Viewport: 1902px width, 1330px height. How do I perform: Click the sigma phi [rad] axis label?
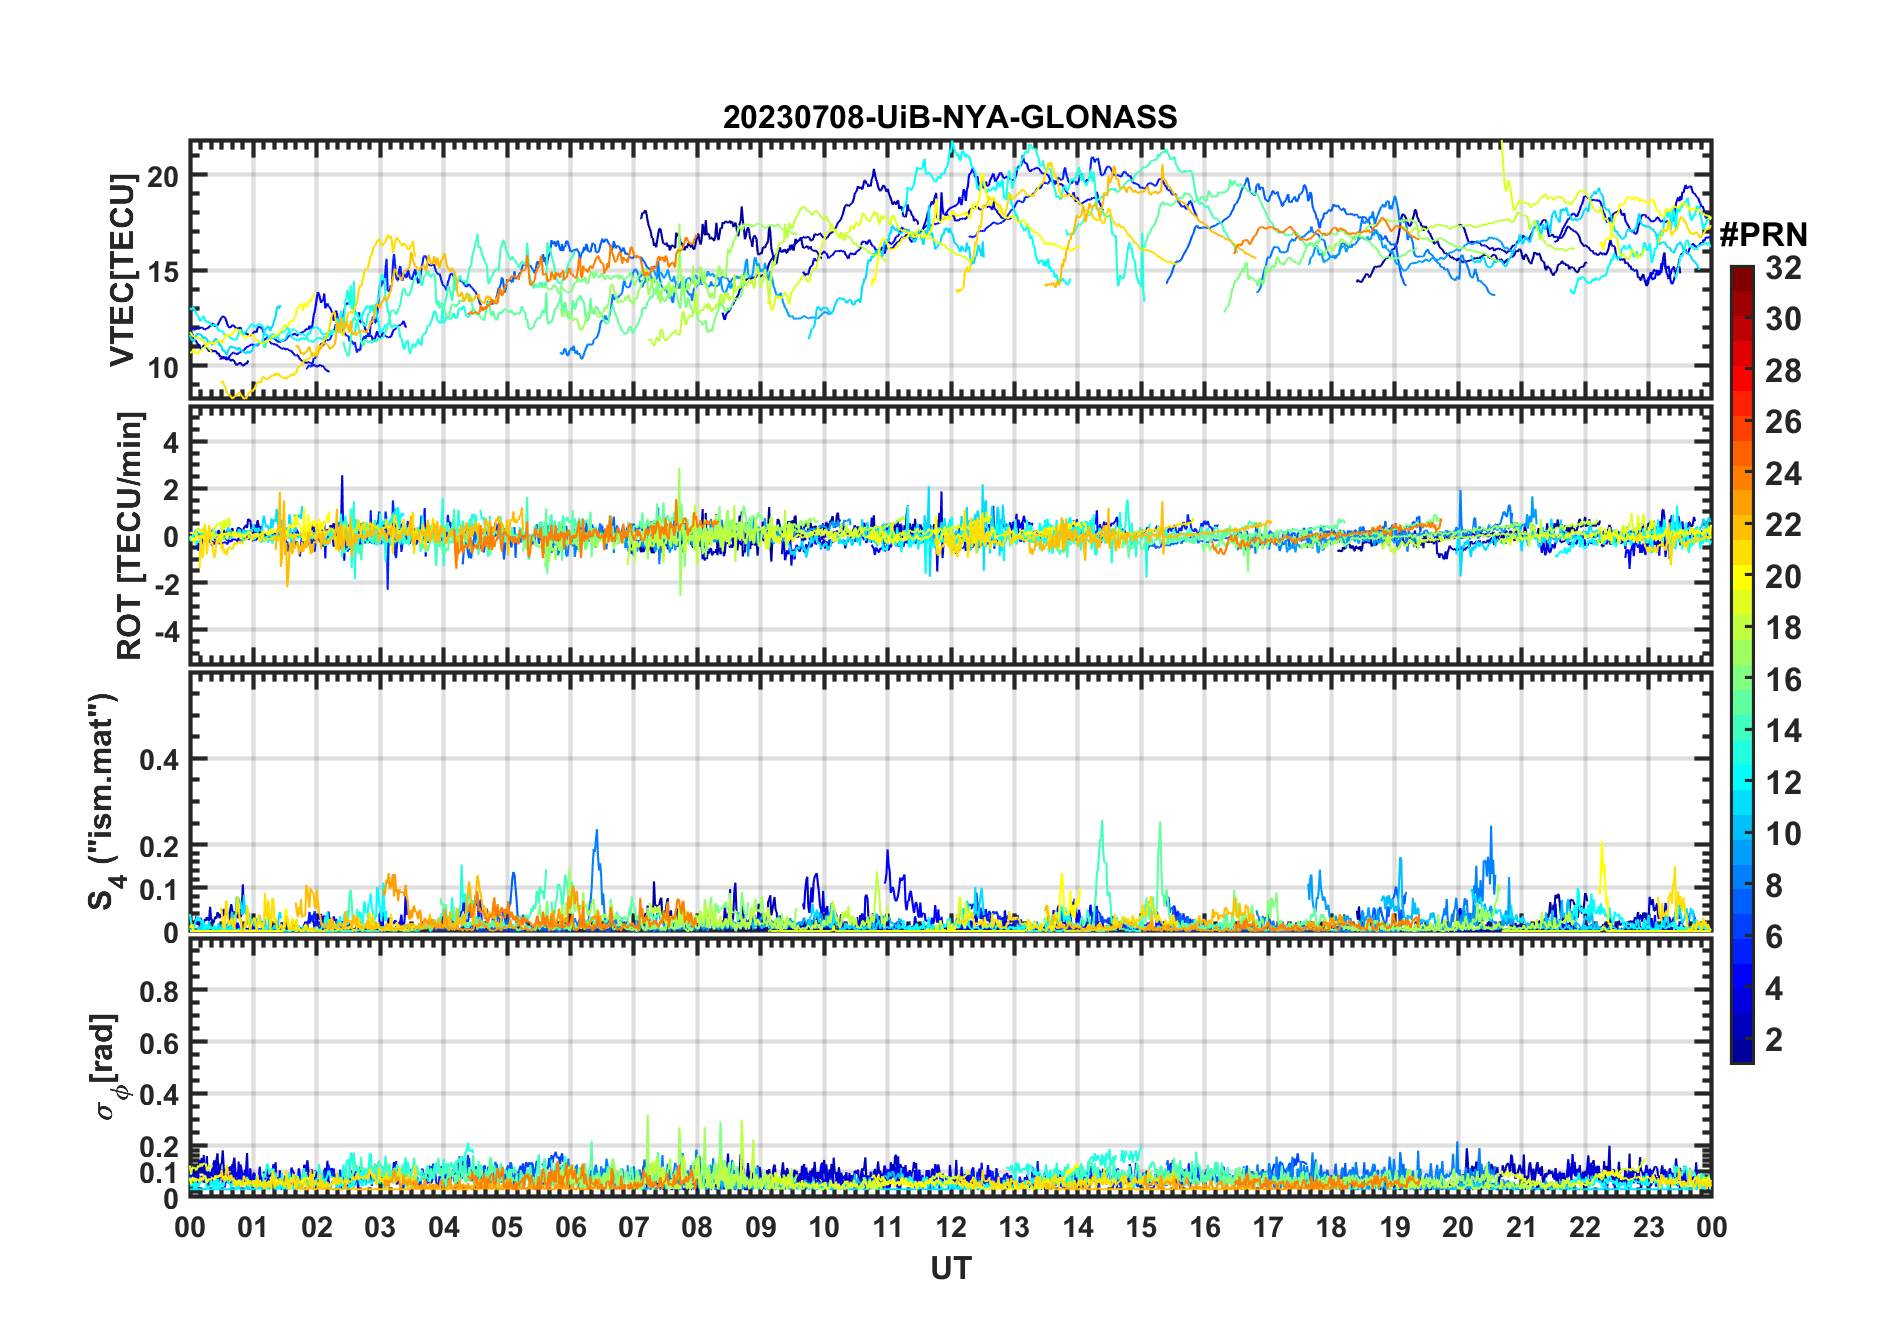pyautogui.click(x=107, y=1066)
